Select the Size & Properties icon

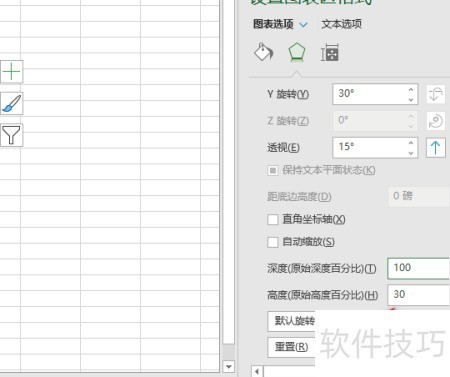[330, 53]
